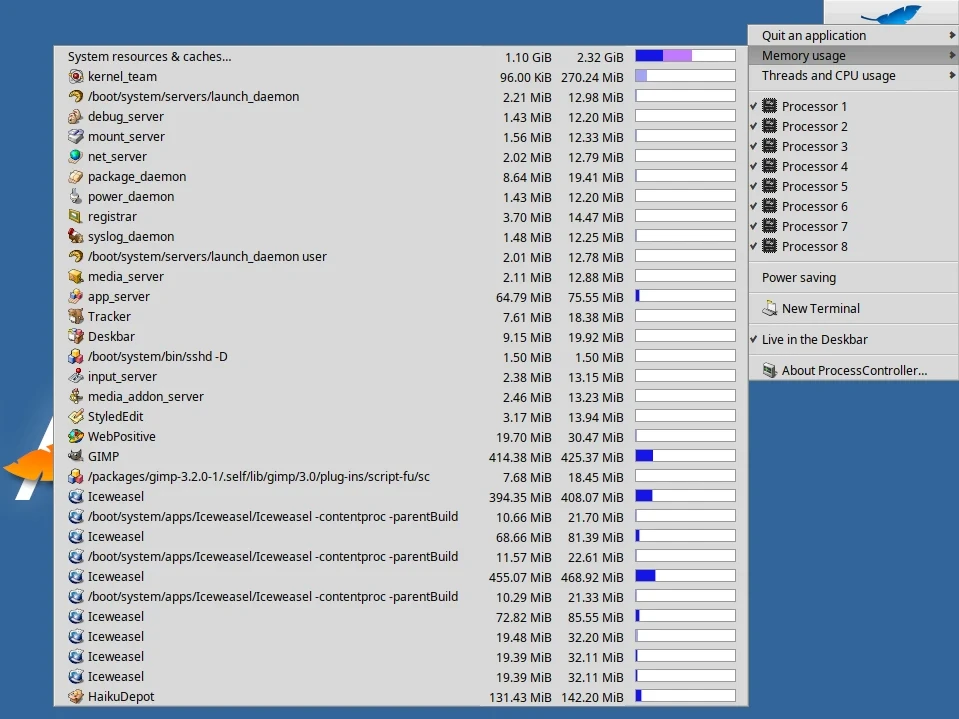Click the GIMP icon in the process list
959x719 pixels.
76,456
